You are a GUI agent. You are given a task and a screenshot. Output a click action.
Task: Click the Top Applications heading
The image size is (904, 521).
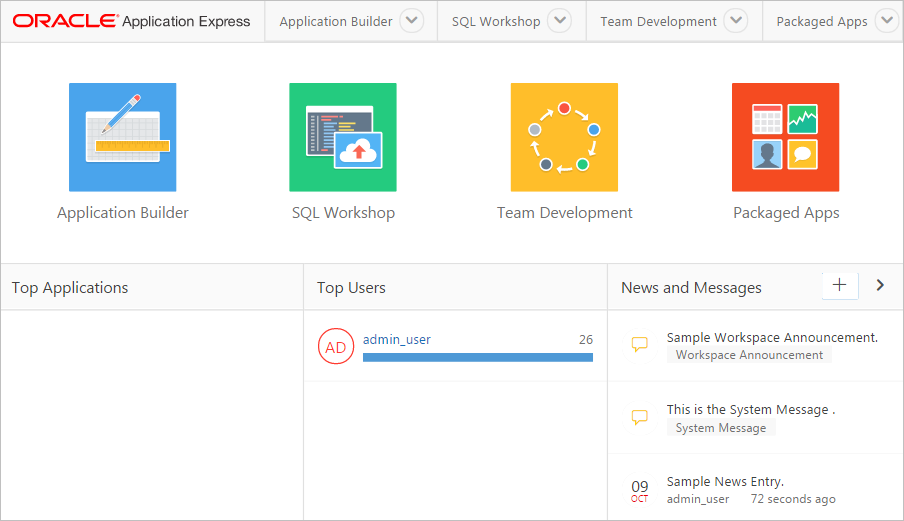coord(70,288)
